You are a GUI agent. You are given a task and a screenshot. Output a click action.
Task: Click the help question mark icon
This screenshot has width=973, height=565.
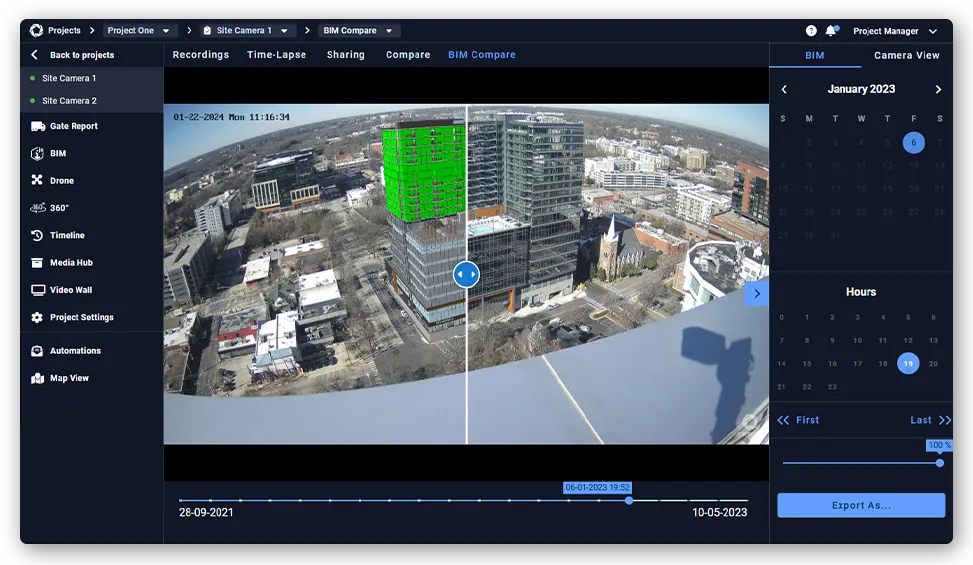(811, 31)
